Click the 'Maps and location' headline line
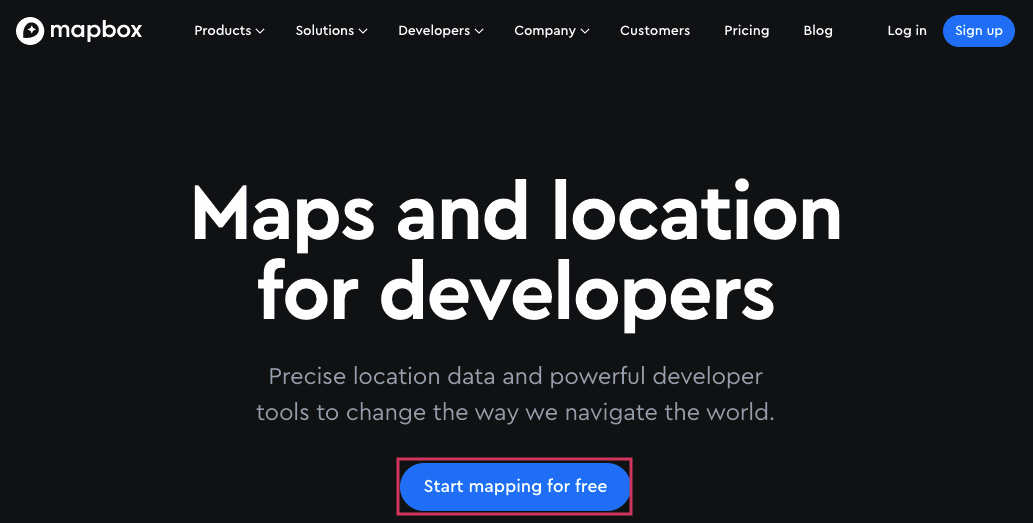This screenshot has height=523, width=1033. coord(516,211)
